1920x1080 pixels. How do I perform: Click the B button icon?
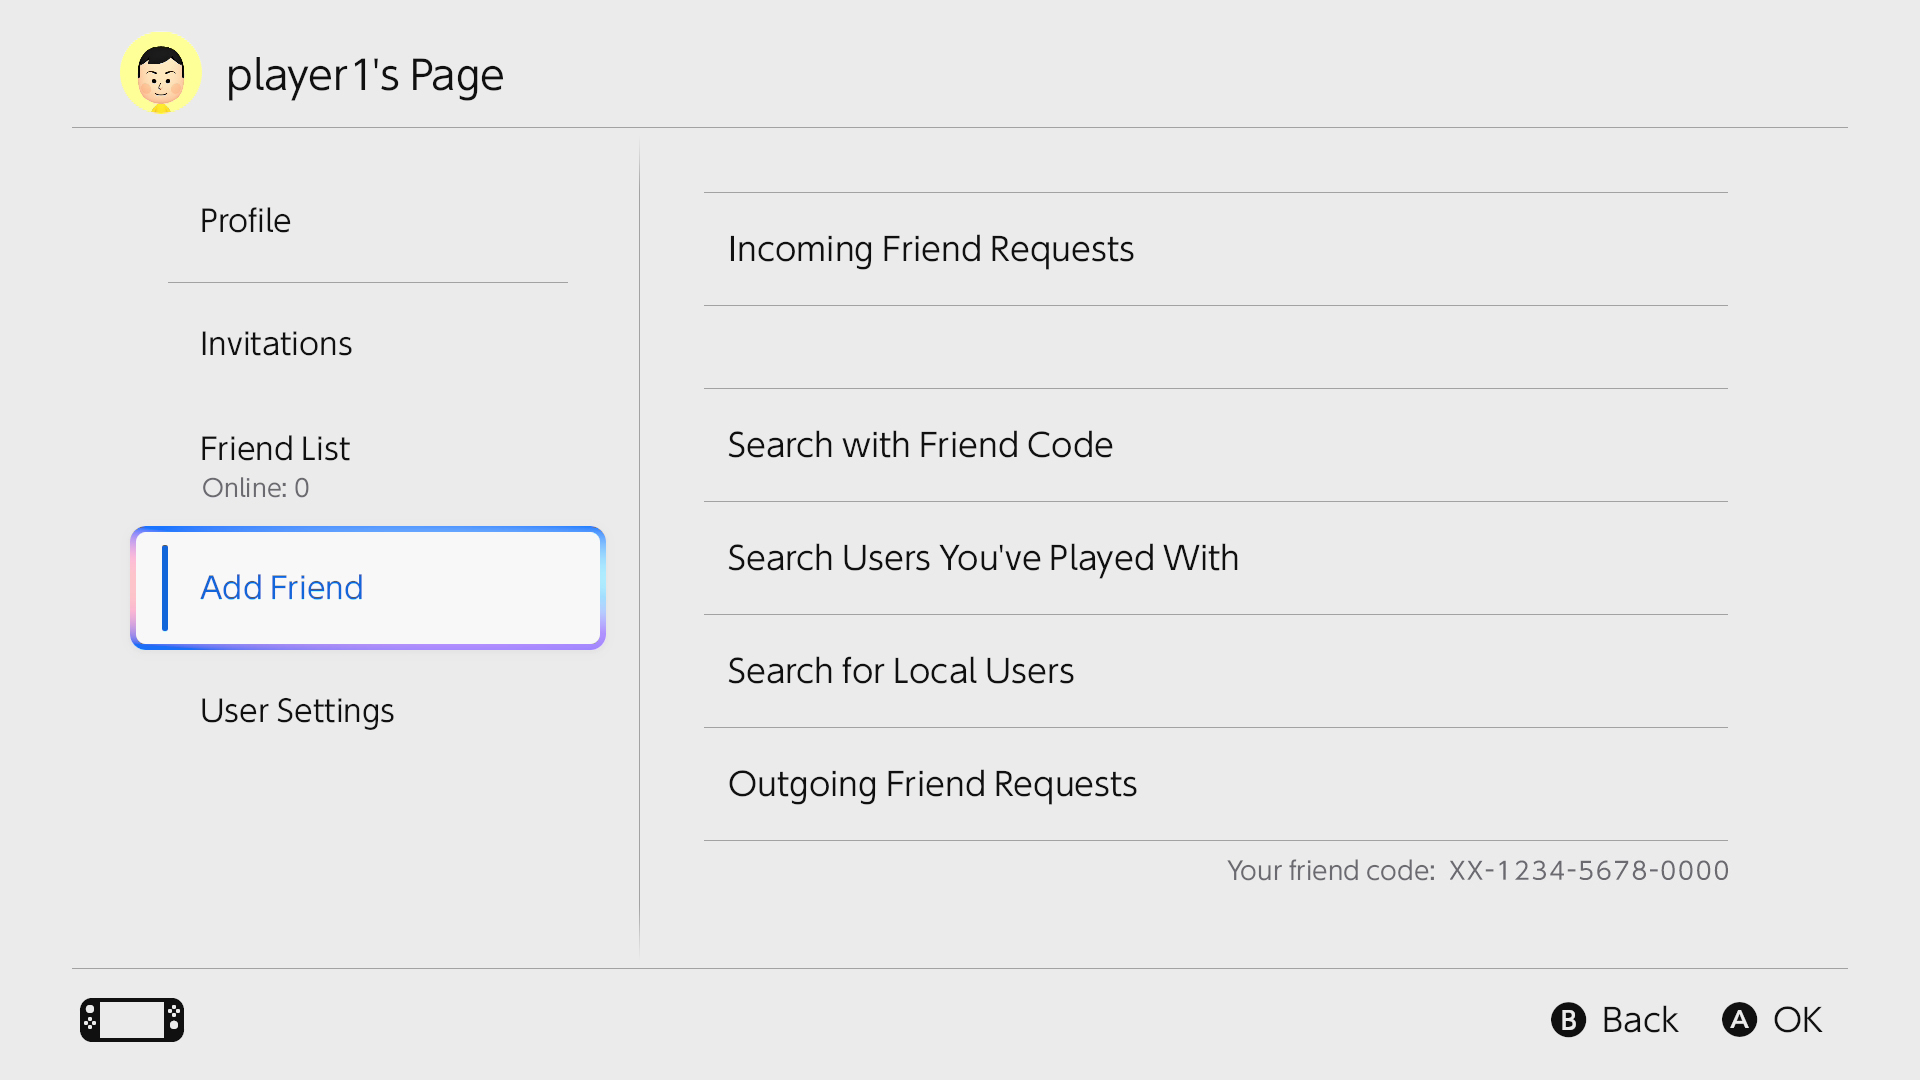tap(1568, 1020)
